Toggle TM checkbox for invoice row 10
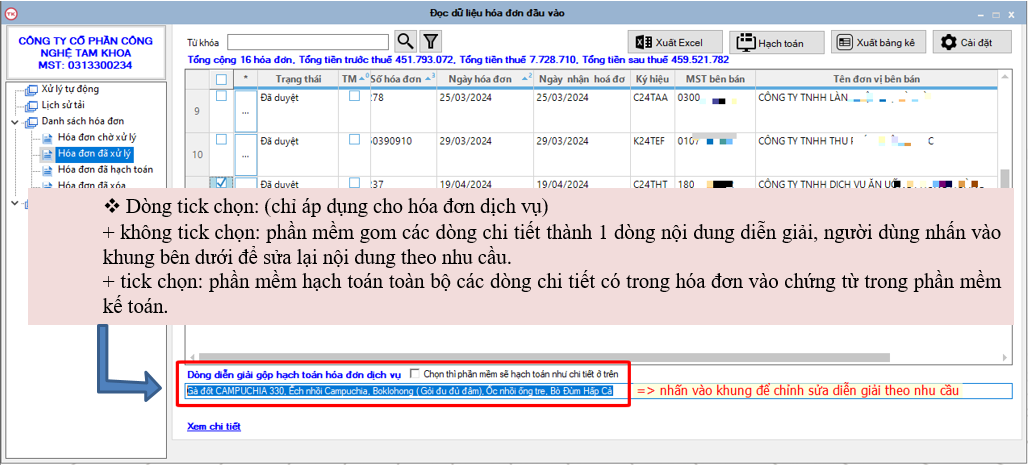Viewport: 1028px width, 465px height. point(355,140)
